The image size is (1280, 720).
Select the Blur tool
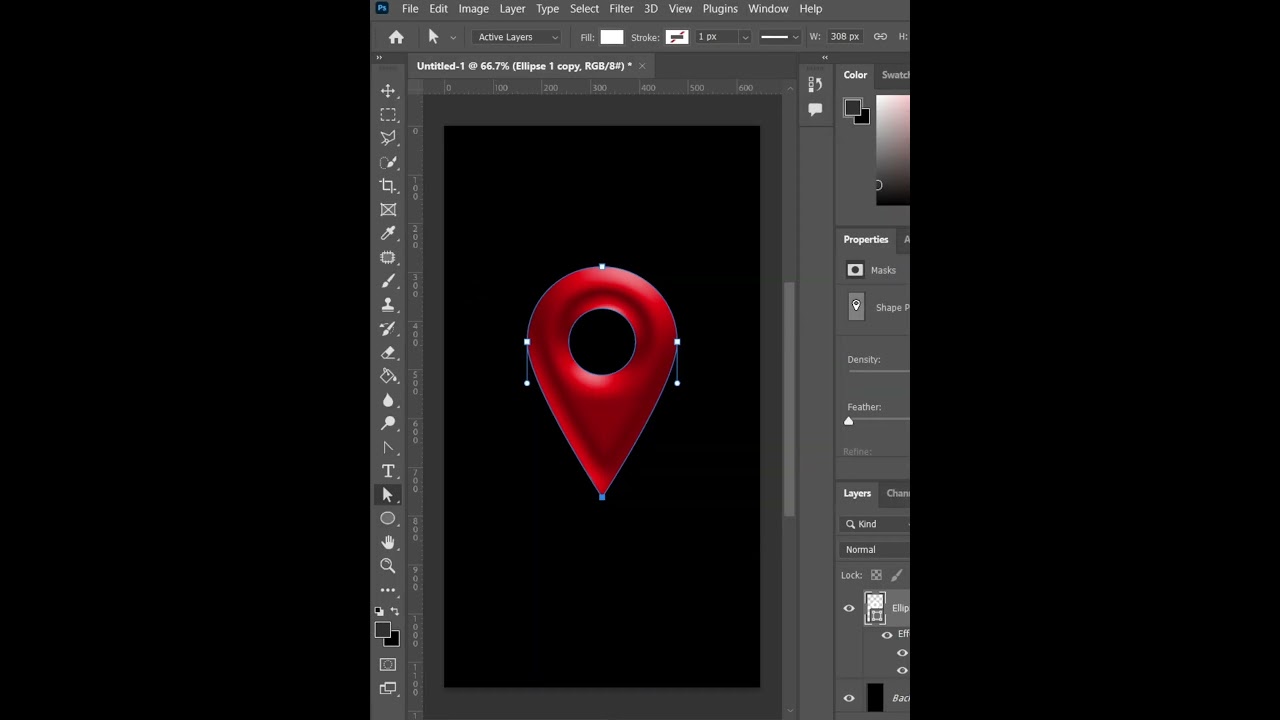[388, 400]
